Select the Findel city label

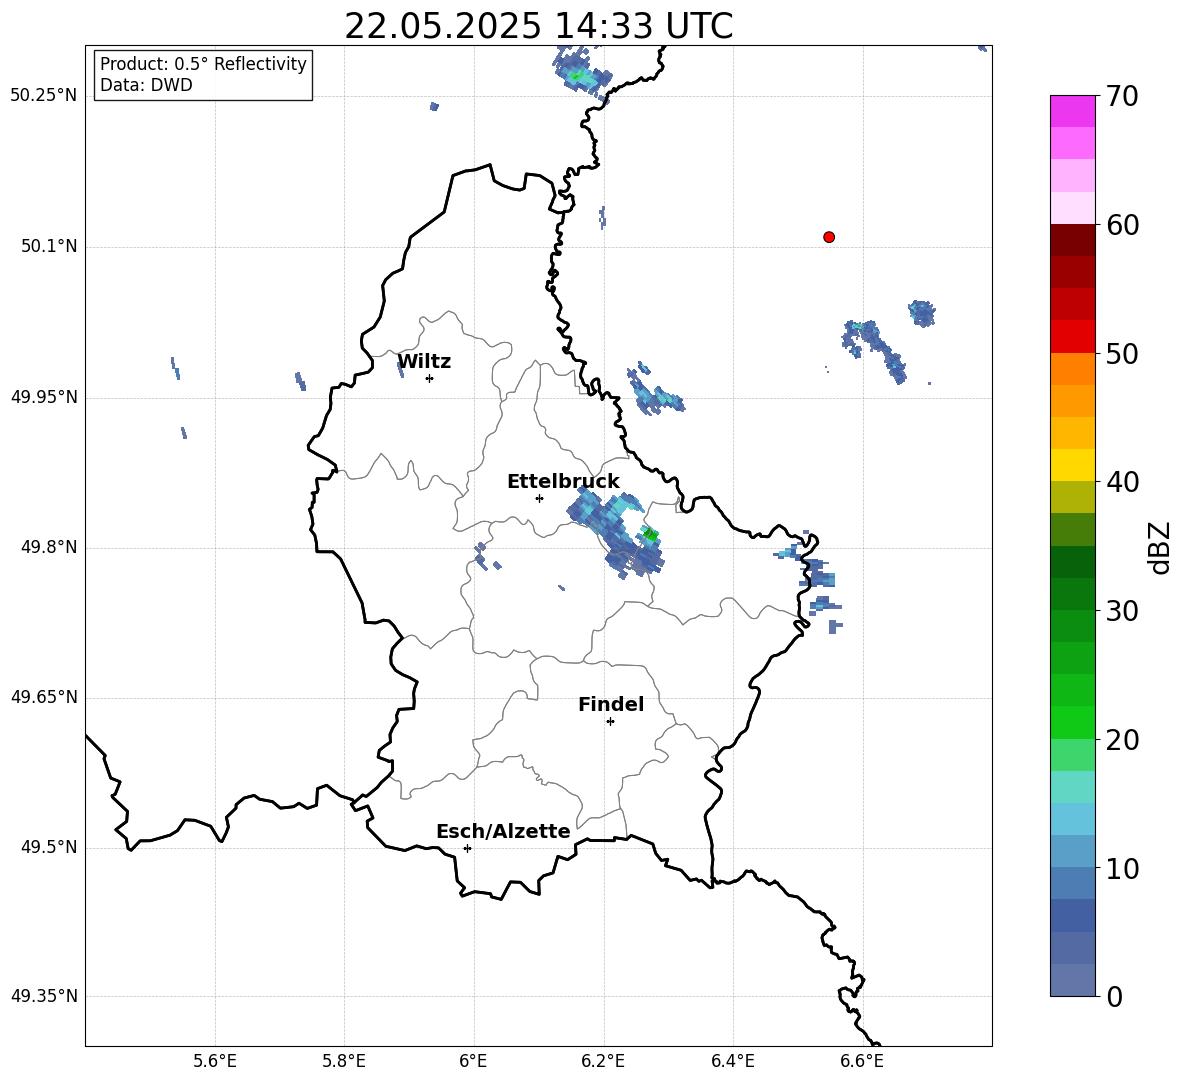(611, 704)
